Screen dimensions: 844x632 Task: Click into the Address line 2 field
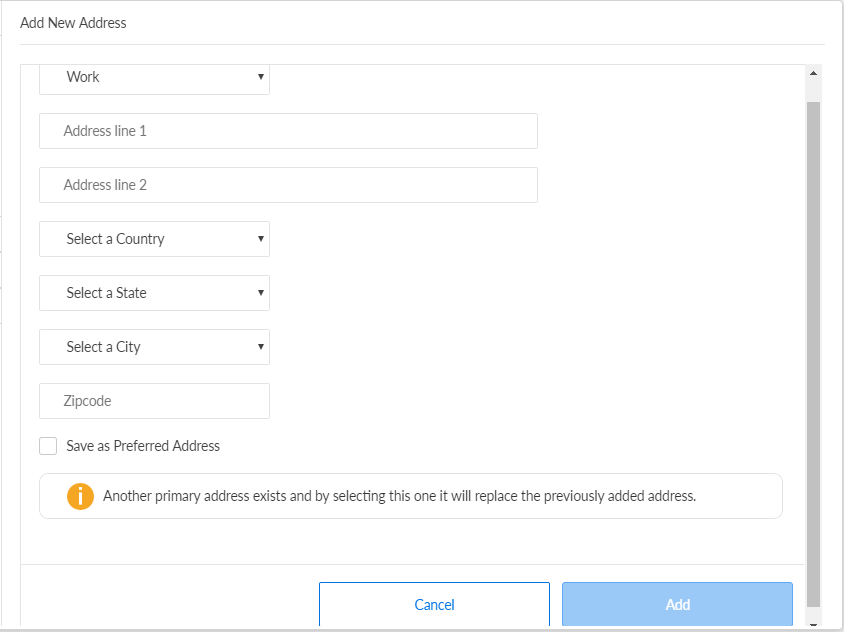click(x=288, y=185)
